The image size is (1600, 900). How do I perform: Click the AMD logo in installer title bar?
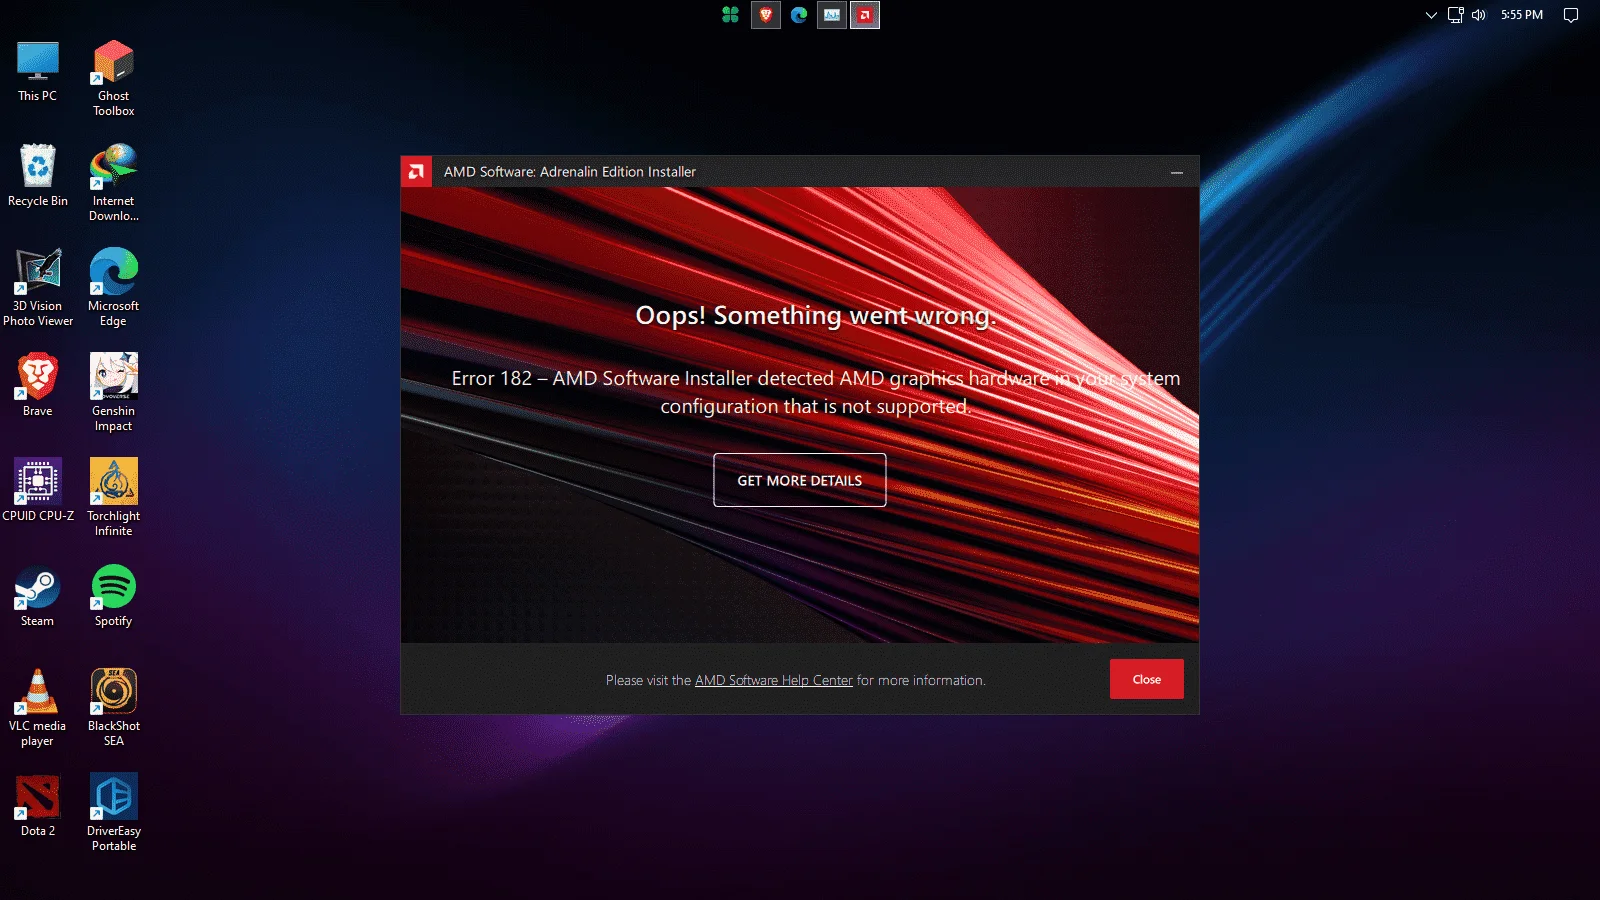point(416,172)
